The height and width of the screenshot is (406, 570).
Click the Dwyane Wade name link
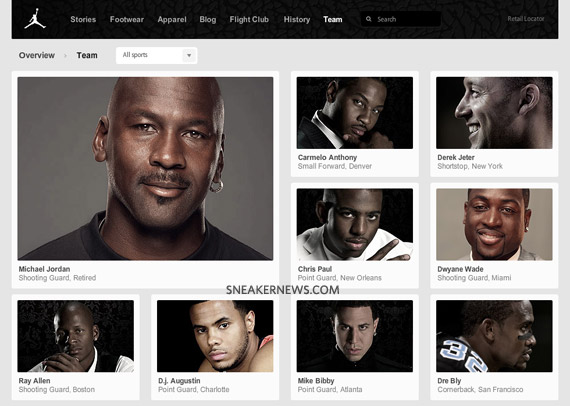click(x=460, y=269)
